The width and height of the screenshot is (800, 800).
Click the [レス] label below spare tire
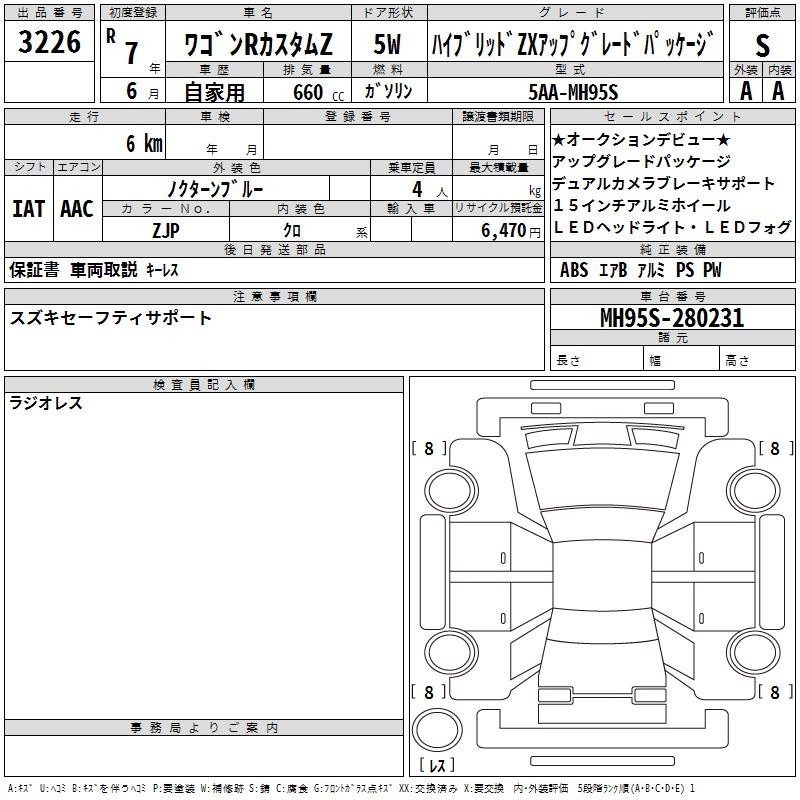[435, 765]
